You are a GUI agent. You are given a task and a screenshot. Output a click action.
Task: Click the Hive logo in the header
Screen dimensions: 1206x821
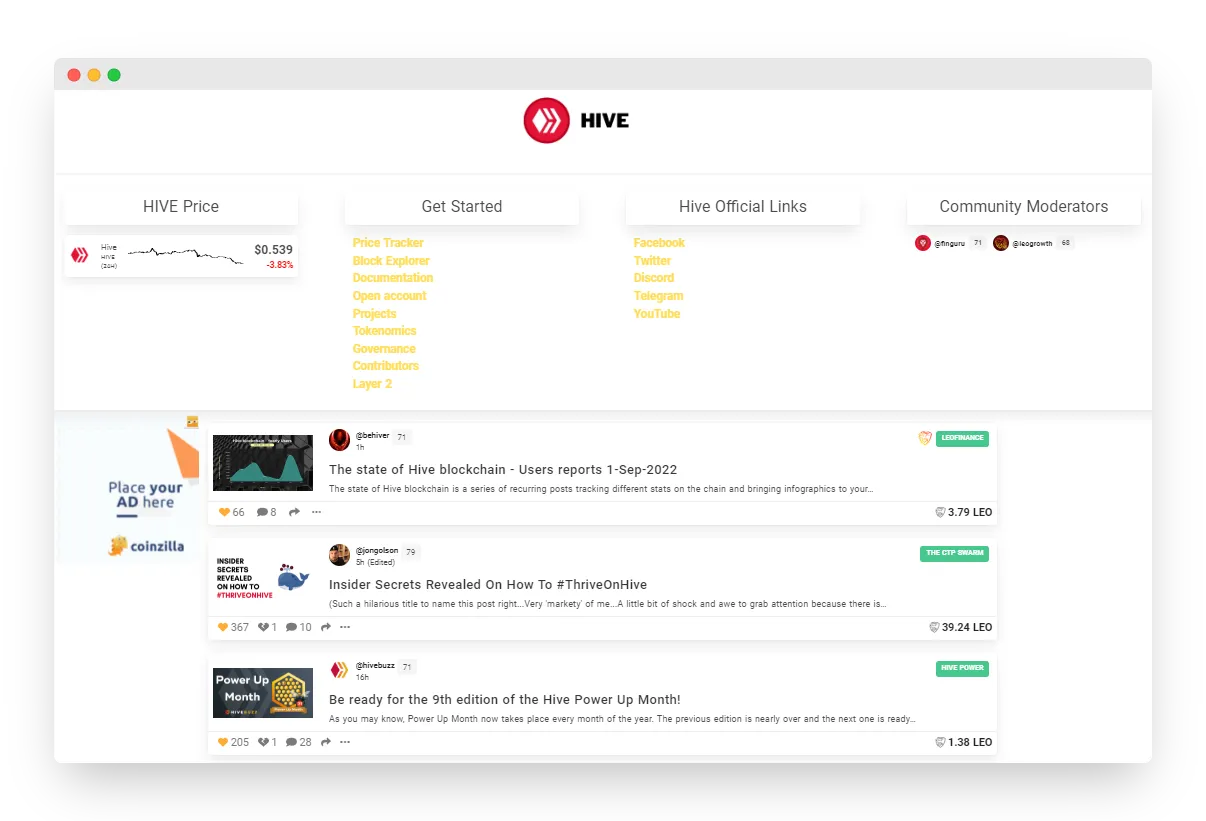576,121
